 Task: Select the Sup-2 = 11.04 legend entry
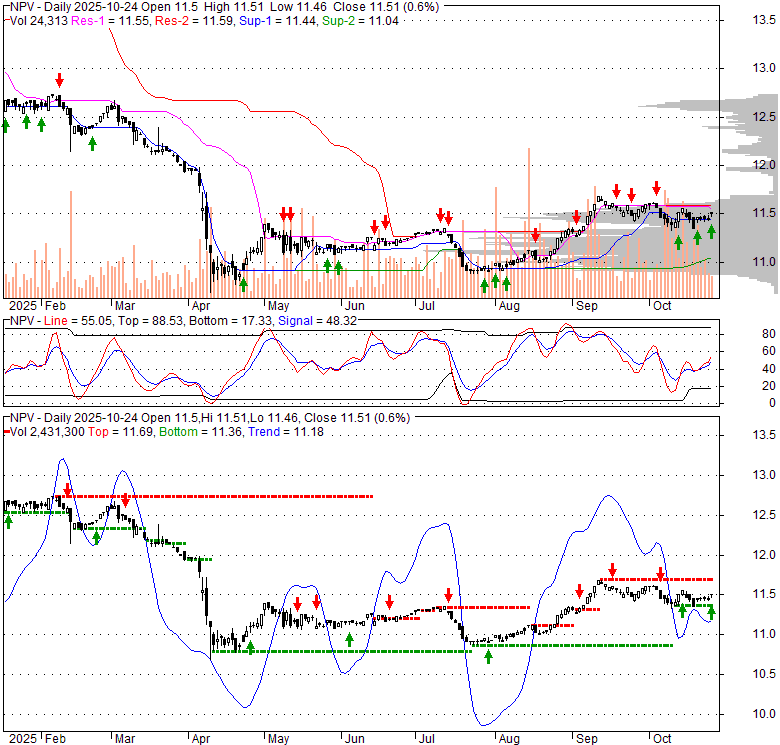click(360, 21)
